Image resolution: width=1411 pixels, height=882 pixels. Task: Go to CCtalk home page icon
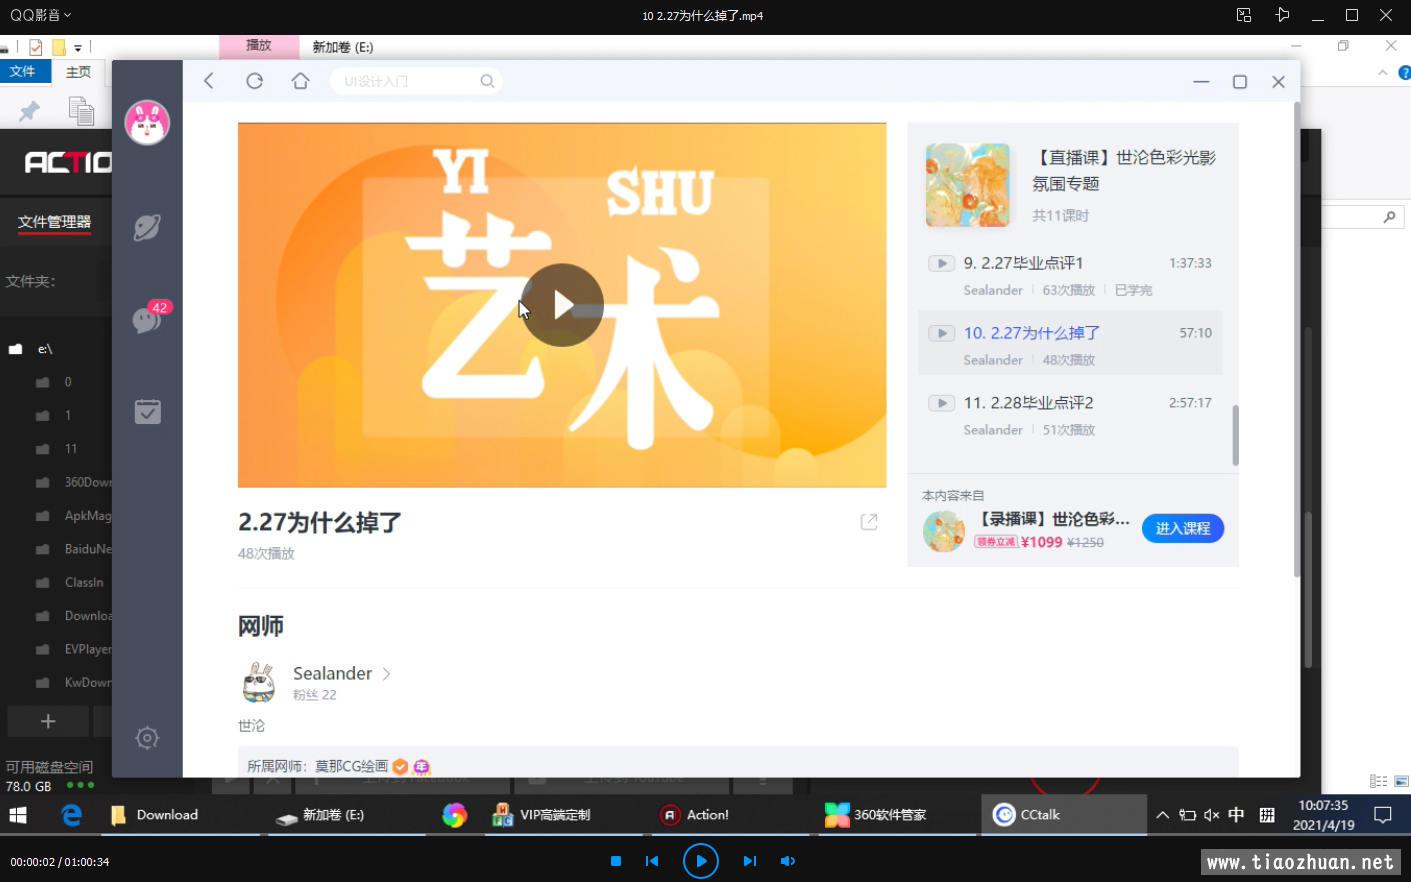click(300, 81)
